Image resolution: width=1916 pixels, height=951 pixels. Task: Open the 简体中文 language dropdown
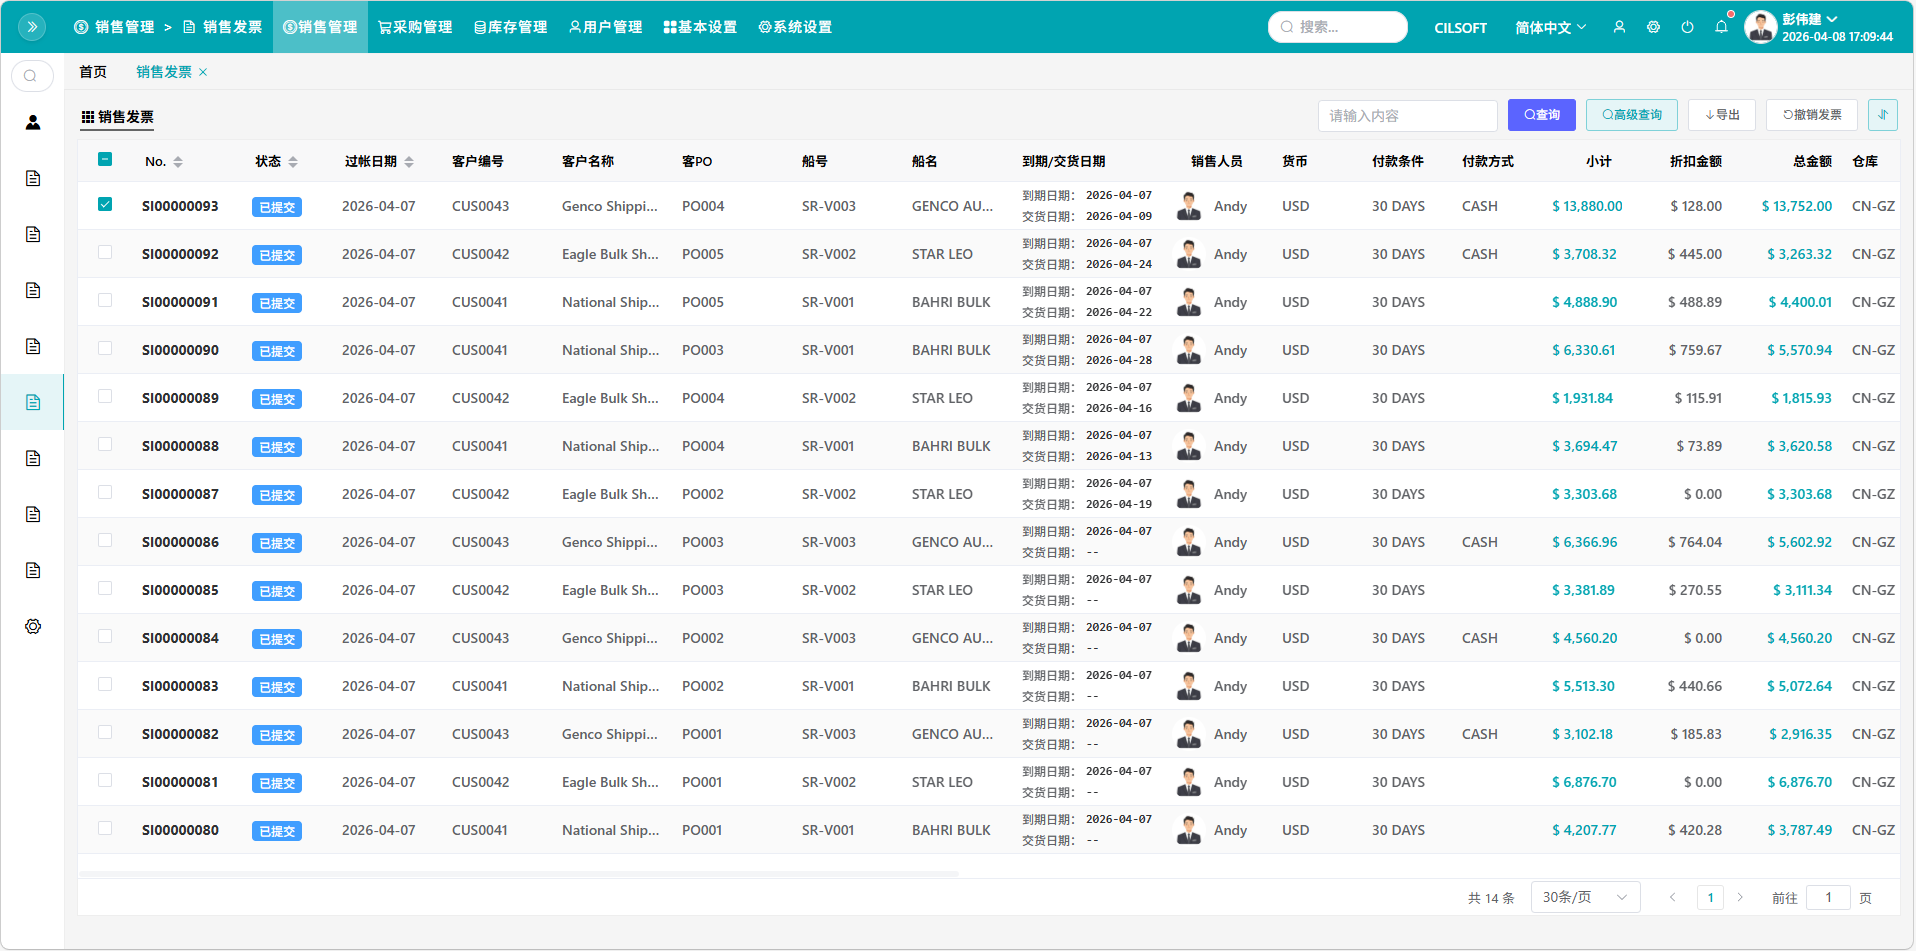1550,27
